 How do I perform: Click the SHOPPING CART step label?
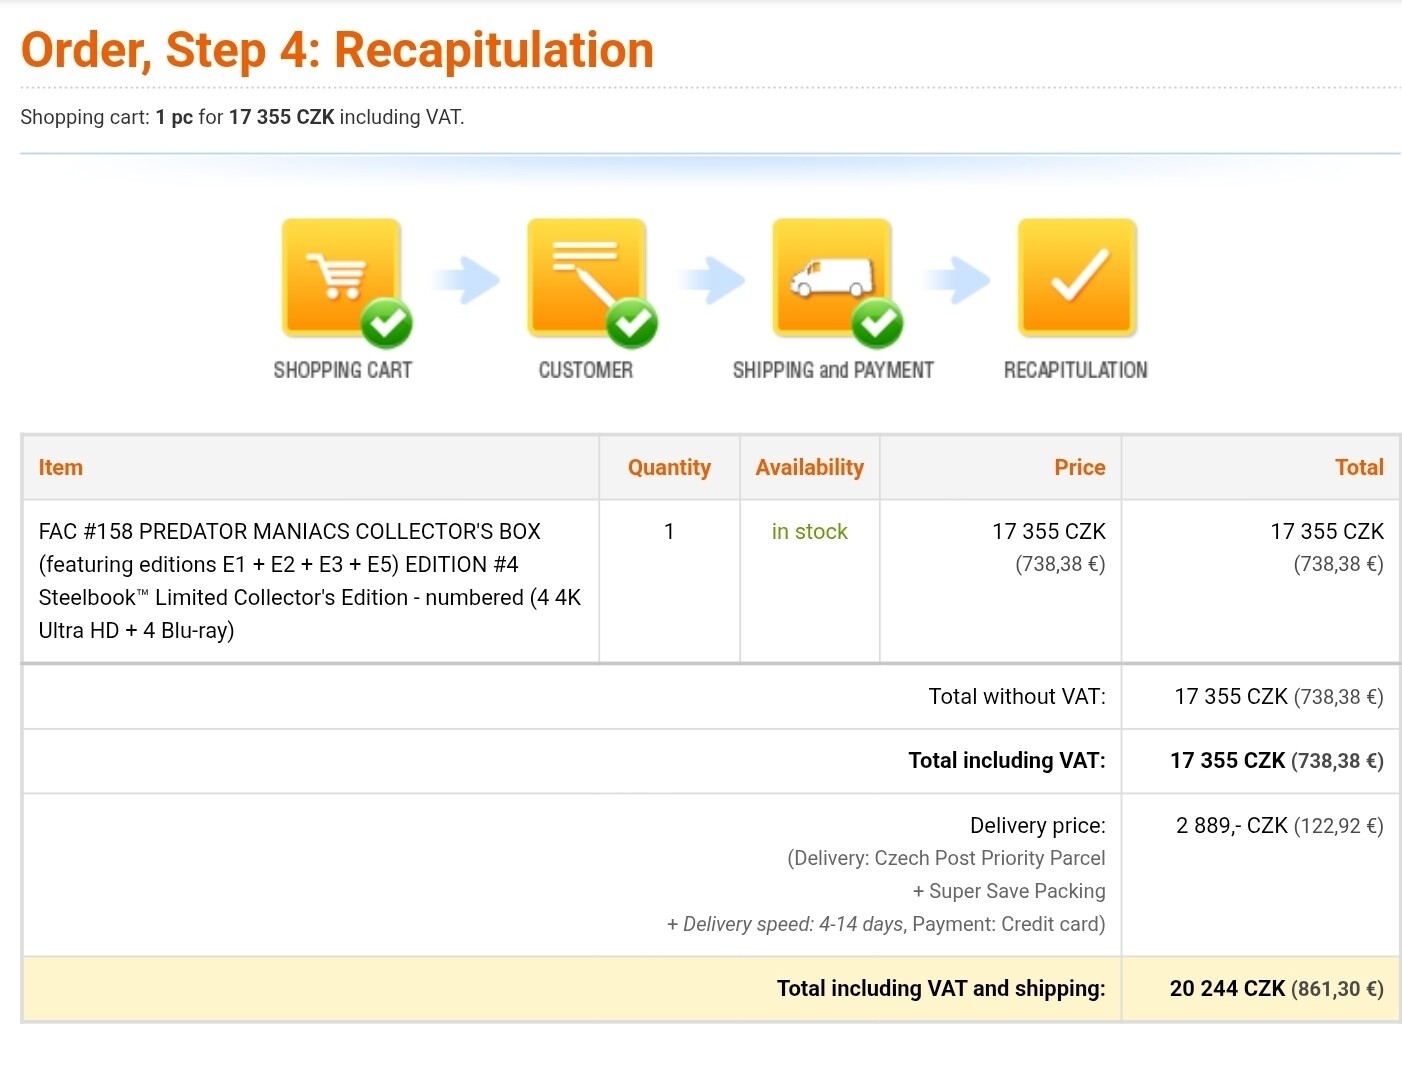coord(343,370)
